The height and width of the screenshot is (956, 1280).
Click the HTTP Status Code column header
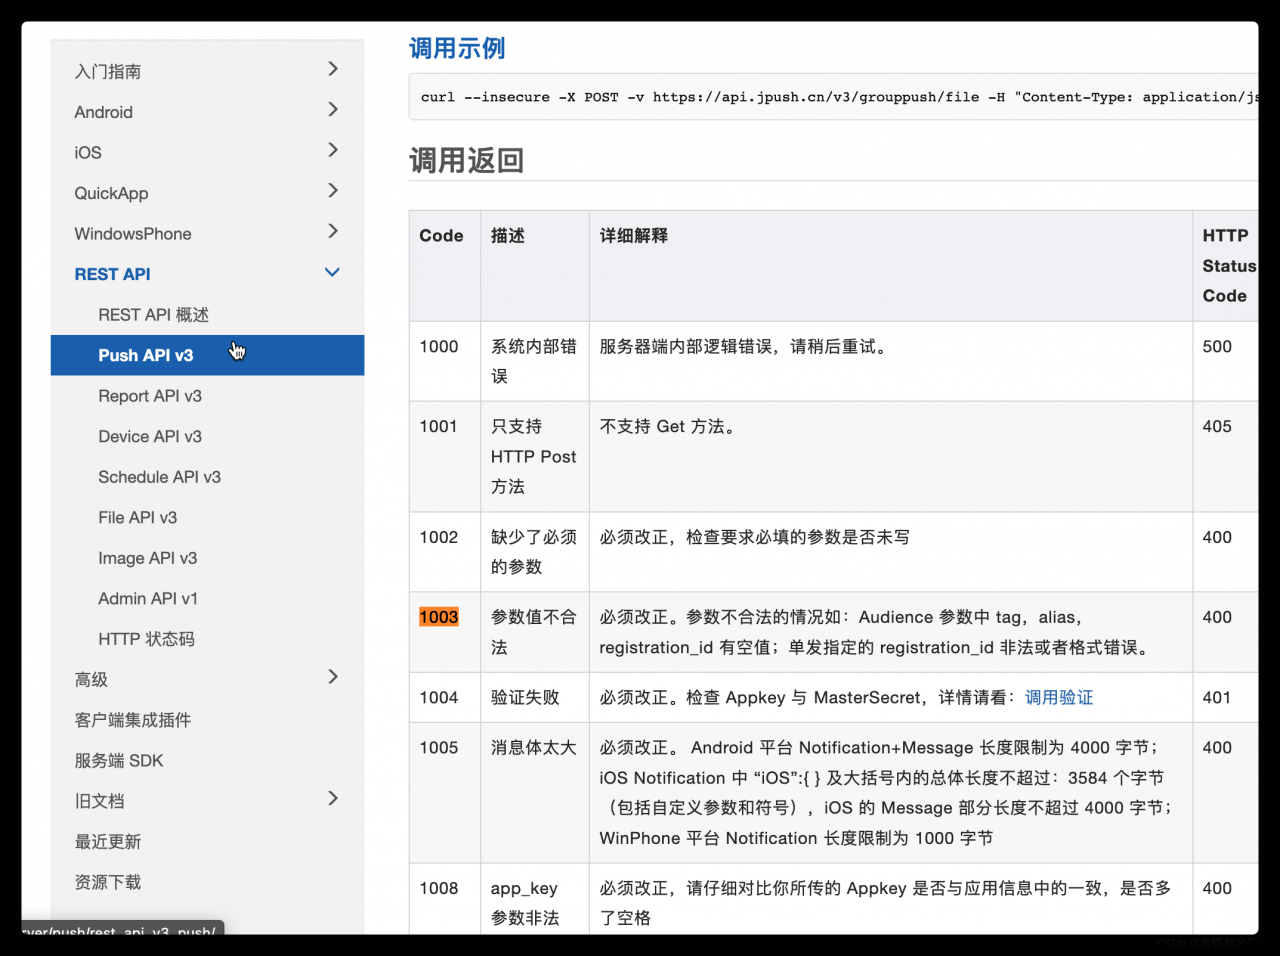1228,266
